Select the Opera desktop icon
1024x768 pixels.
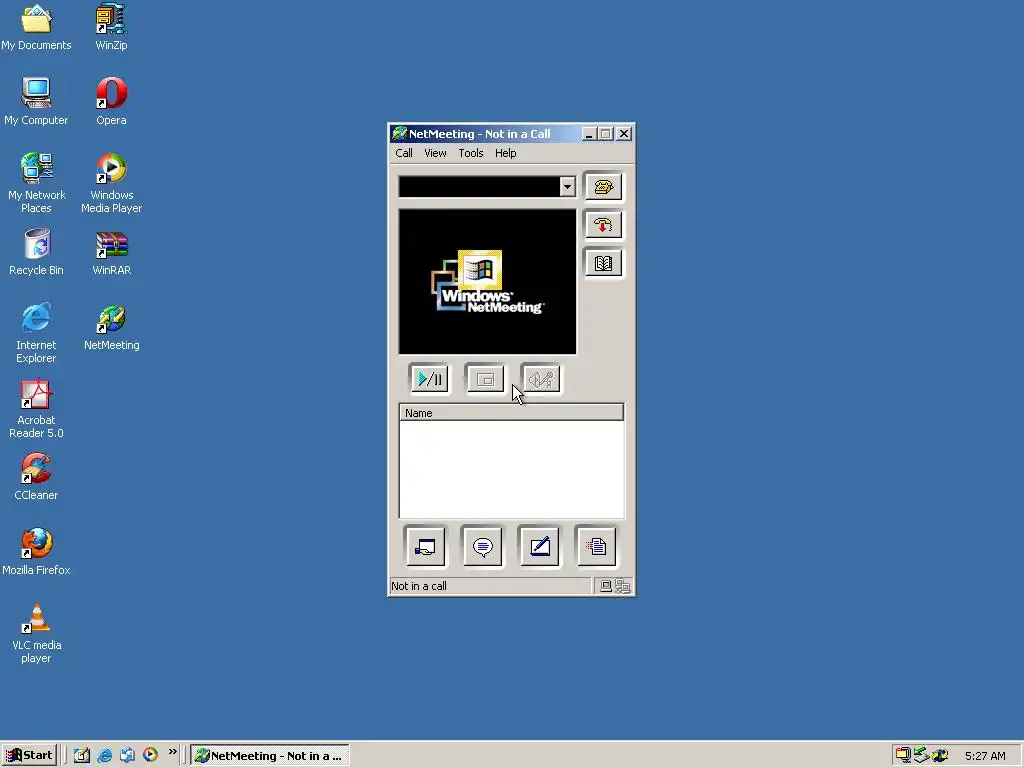click(111, 103)
